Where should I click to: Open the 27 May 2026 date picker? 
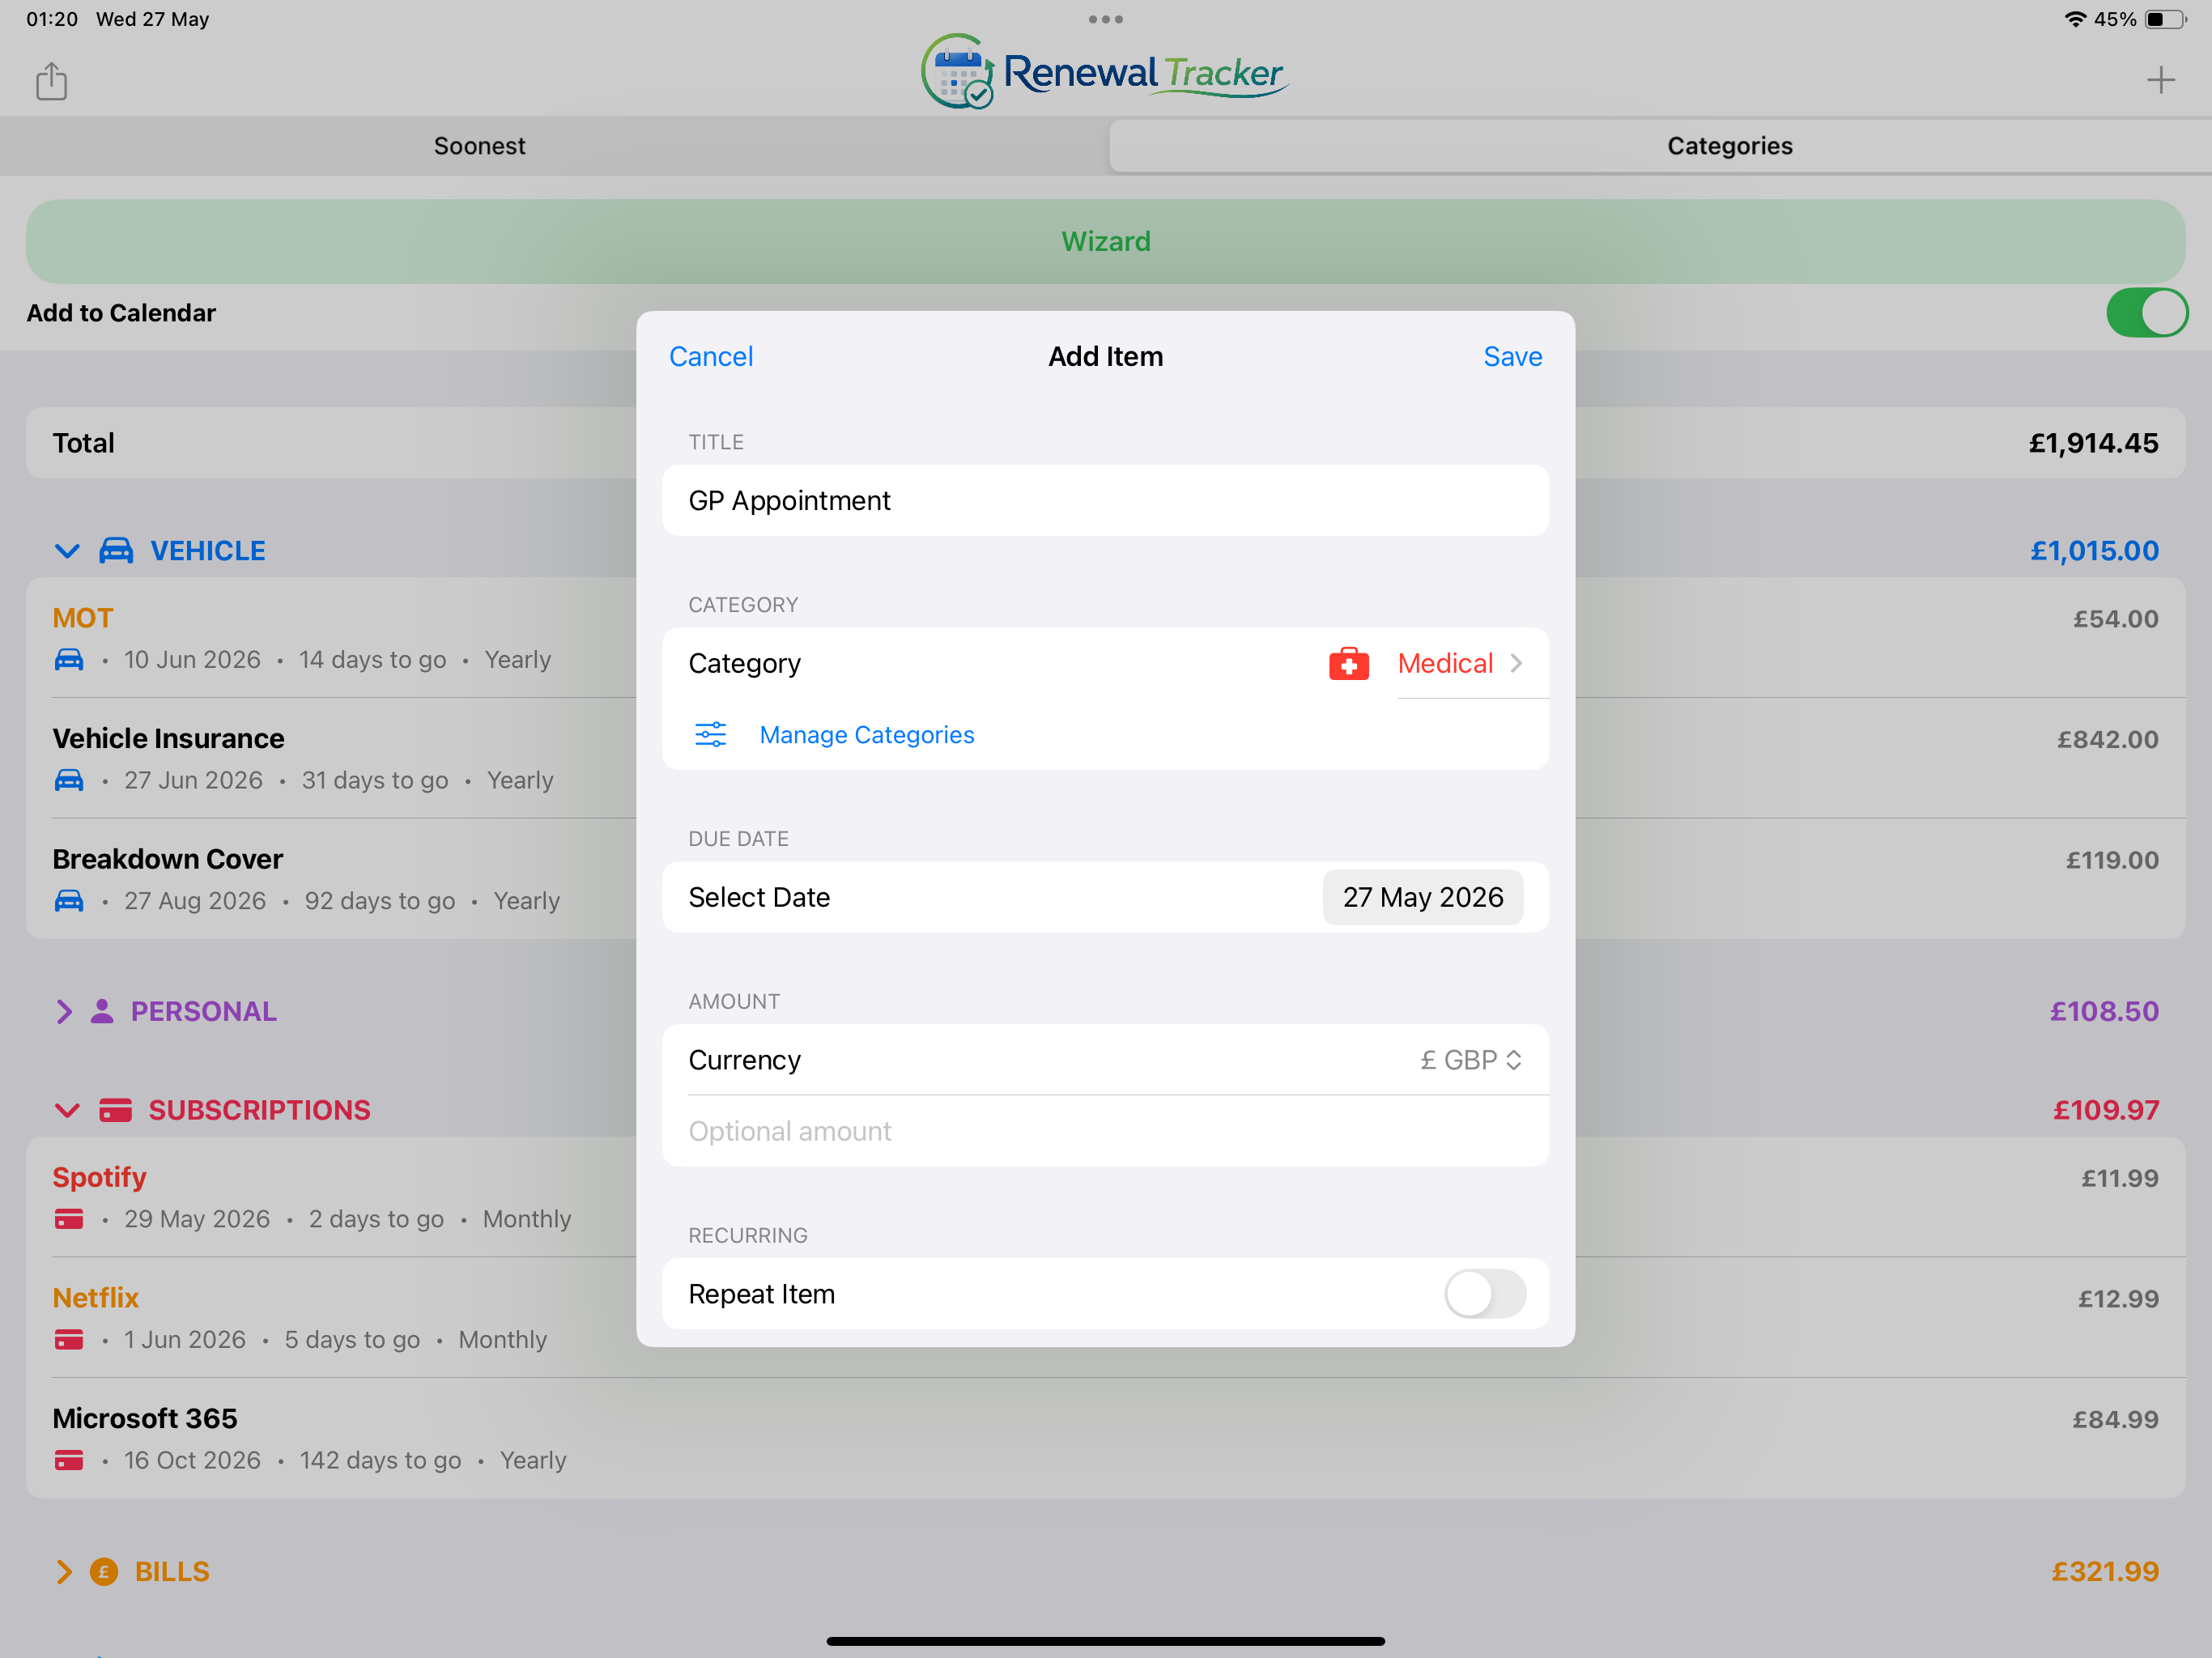click(1423, 897)
